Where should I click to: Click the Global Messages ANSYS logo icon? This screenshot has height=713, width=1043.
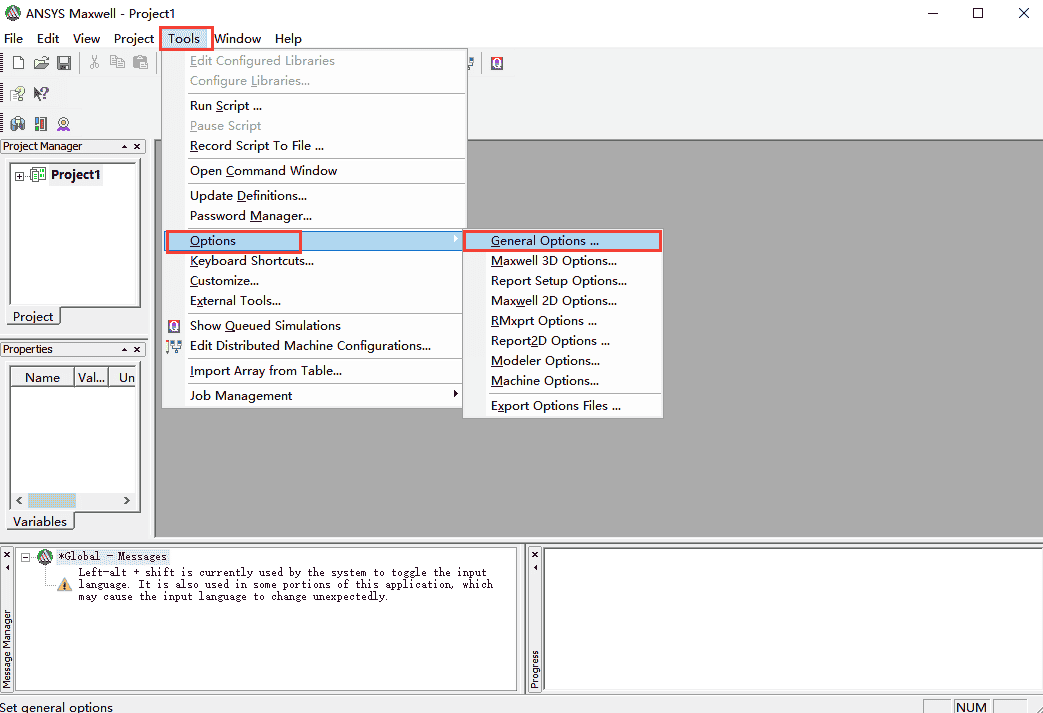coord(45,556)
